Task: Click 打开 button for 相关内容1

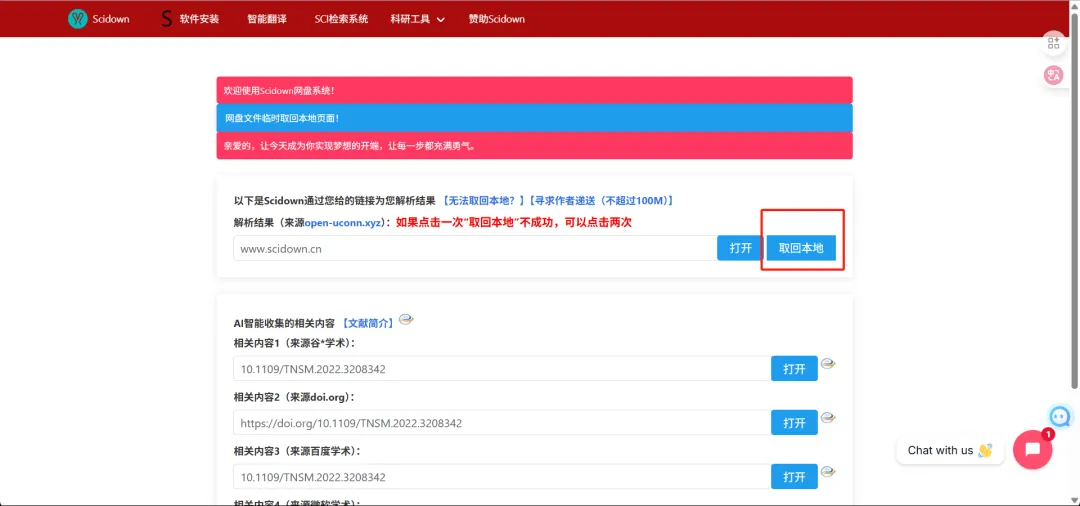Action: pos(794,368)
